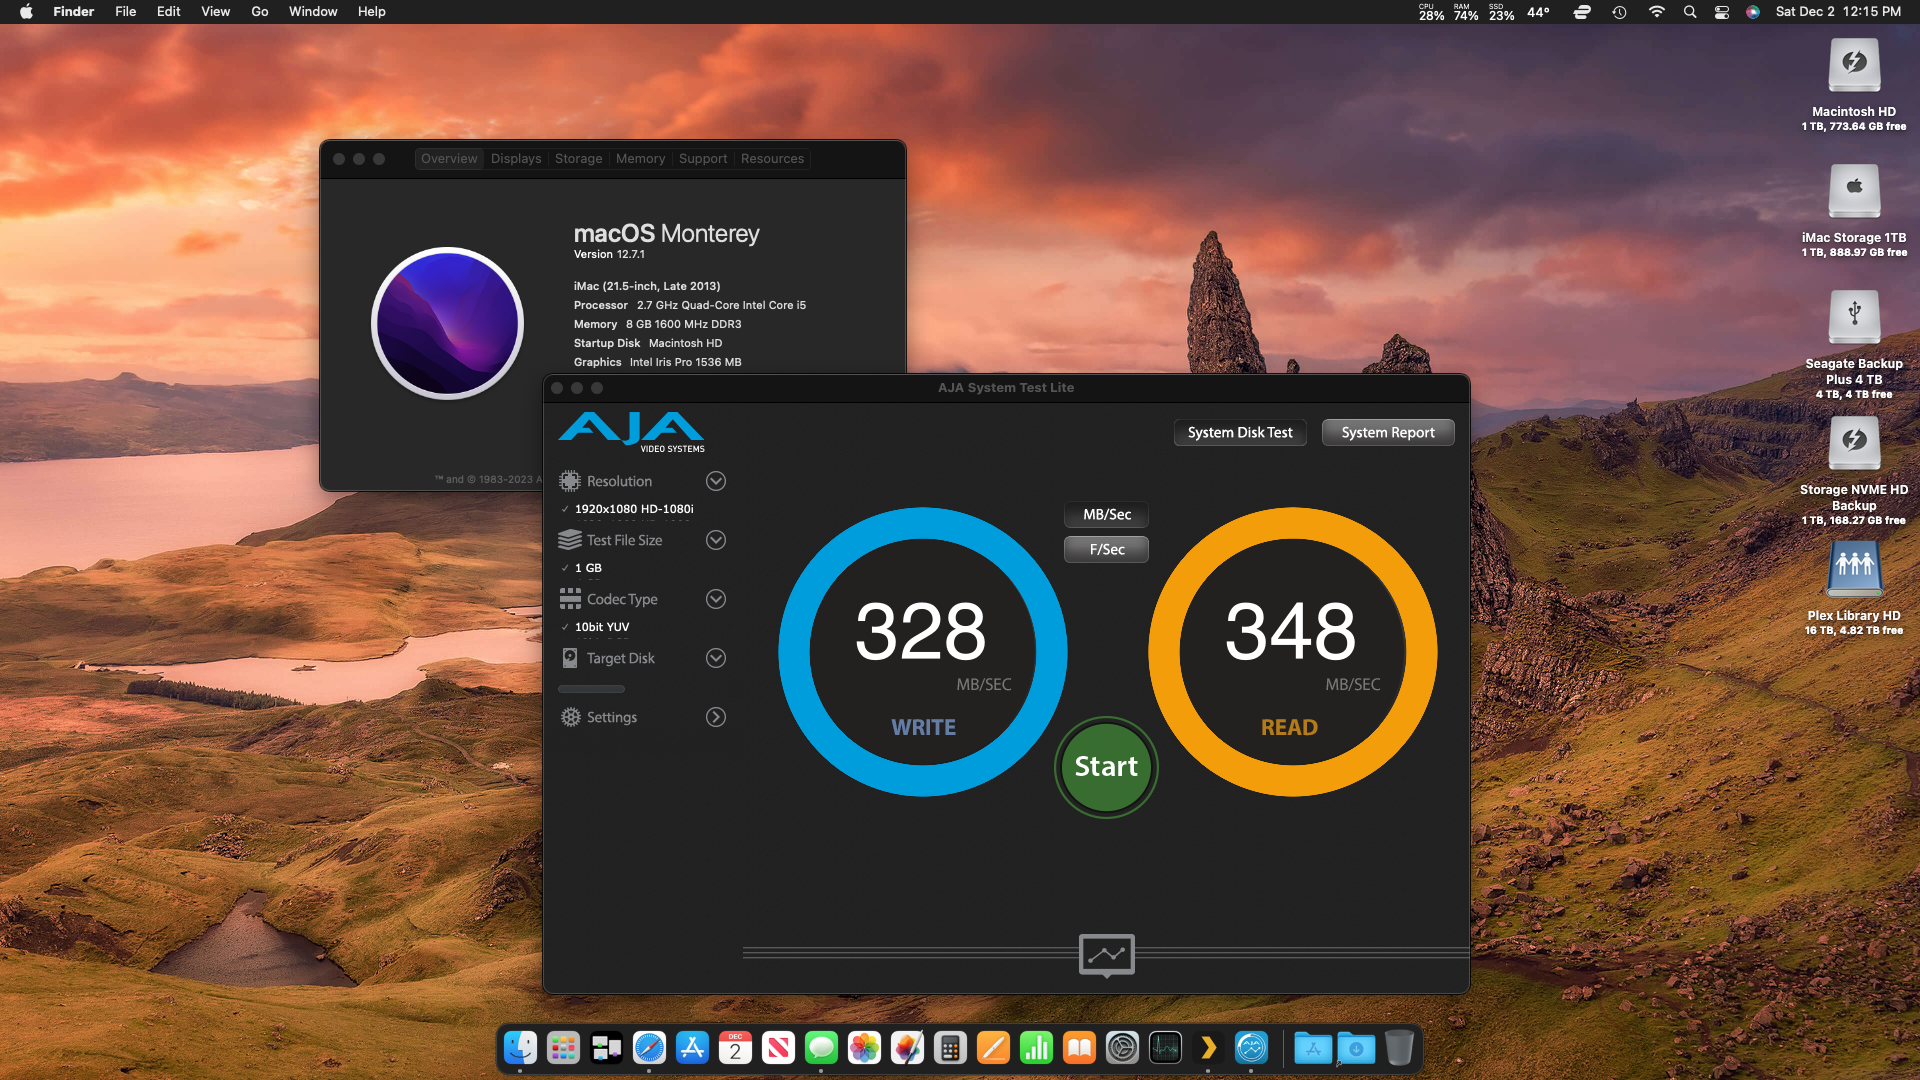The width and height of the screenshot is (1920, 1080).
Task: Click the Codec Type grid icon
Action: point(570,599)
